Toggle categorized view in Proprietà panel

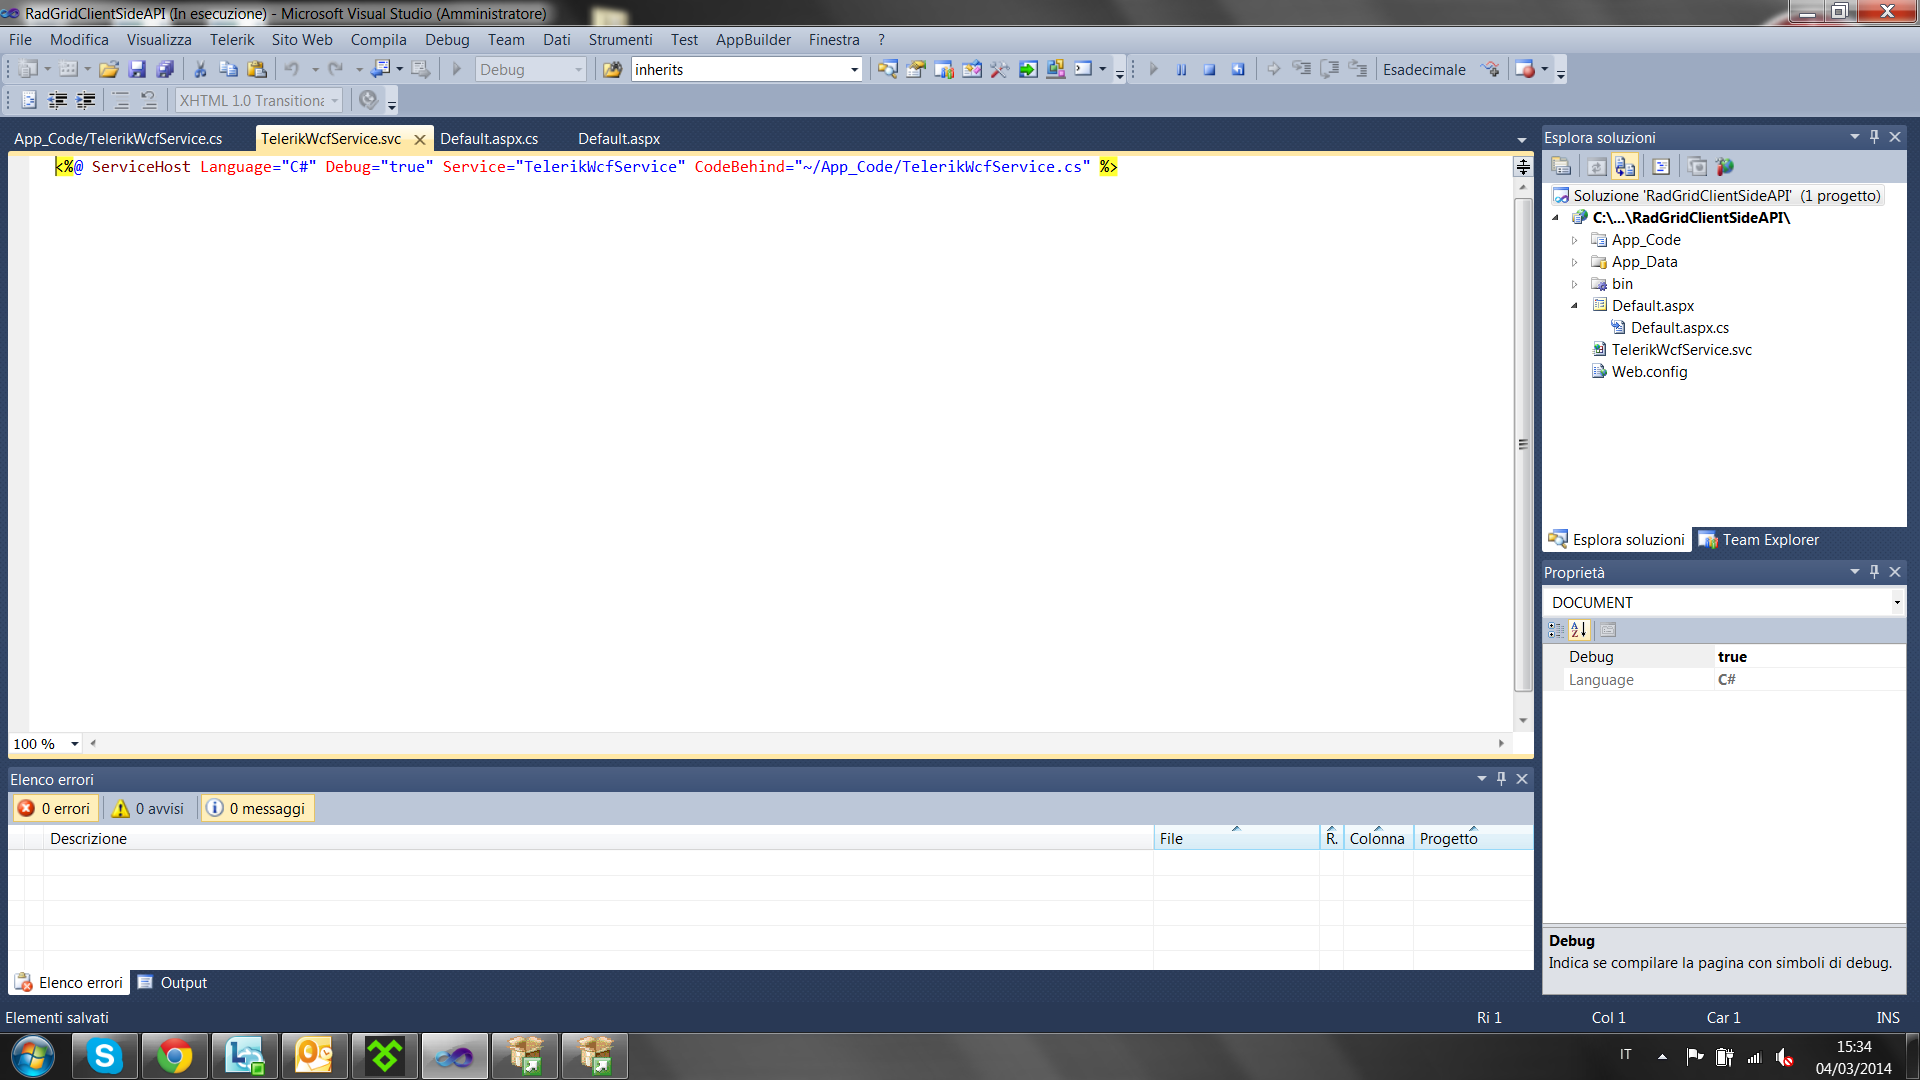(x=1556, y=630)
